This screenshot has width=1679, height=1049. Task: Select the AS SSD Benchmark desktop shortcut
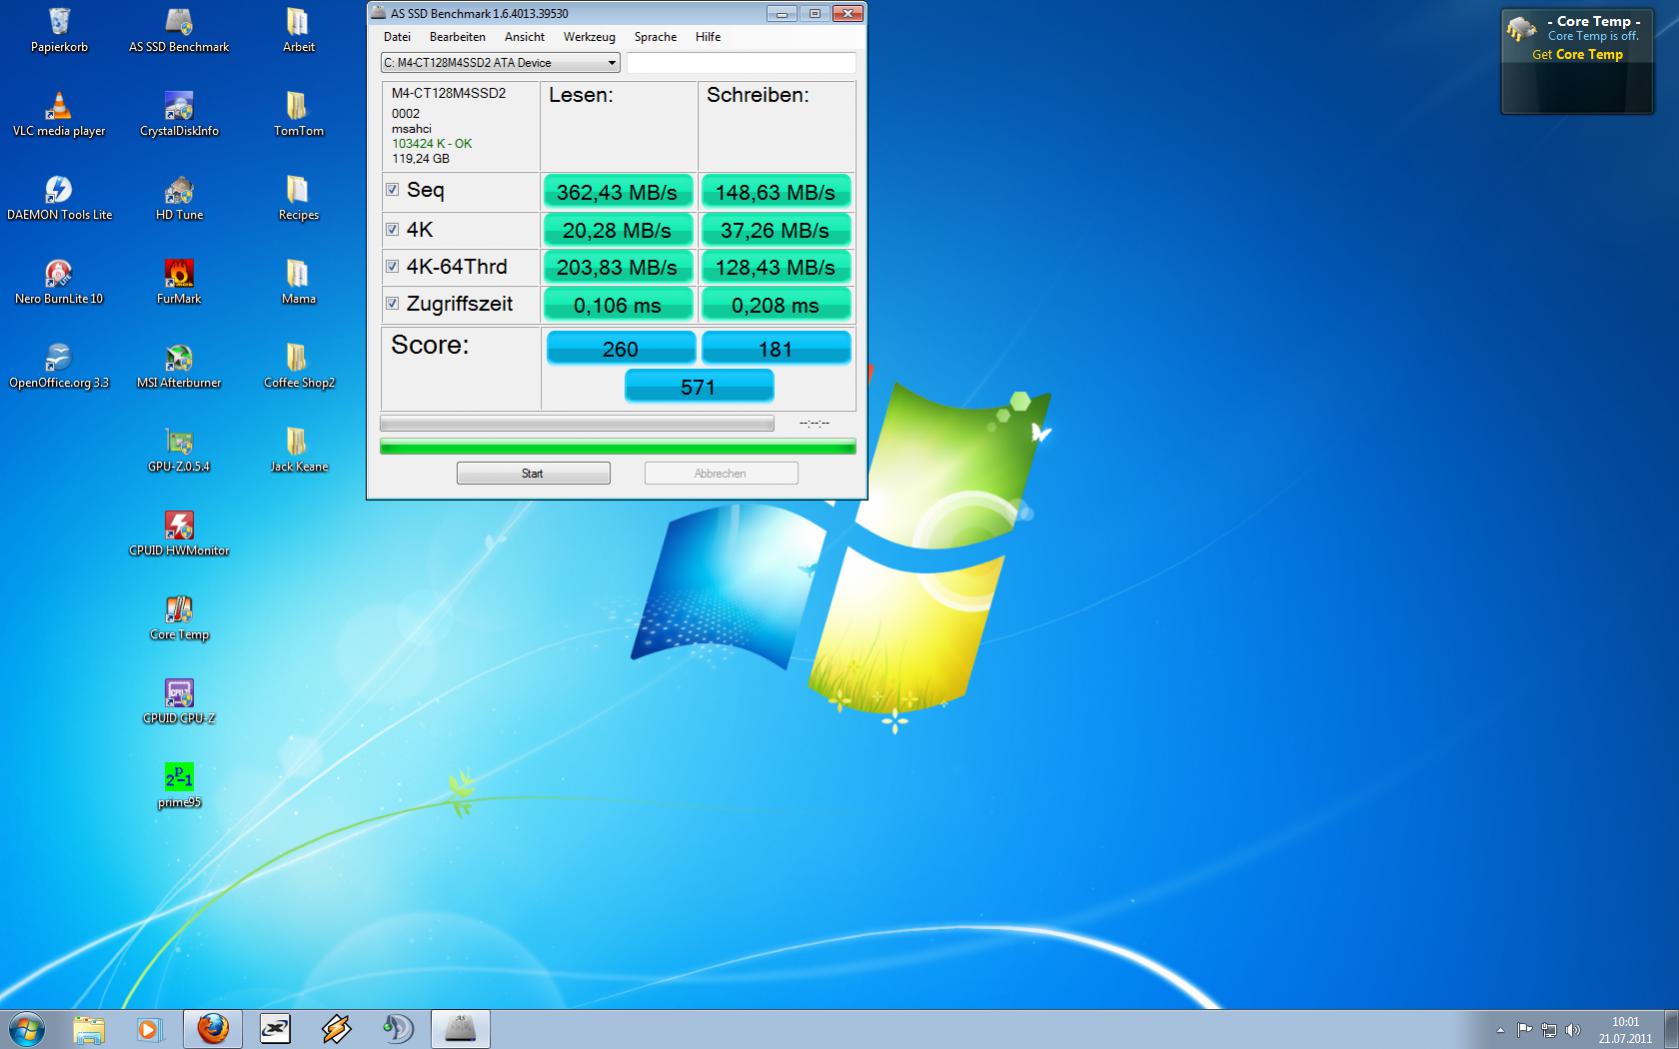point(179,30)
